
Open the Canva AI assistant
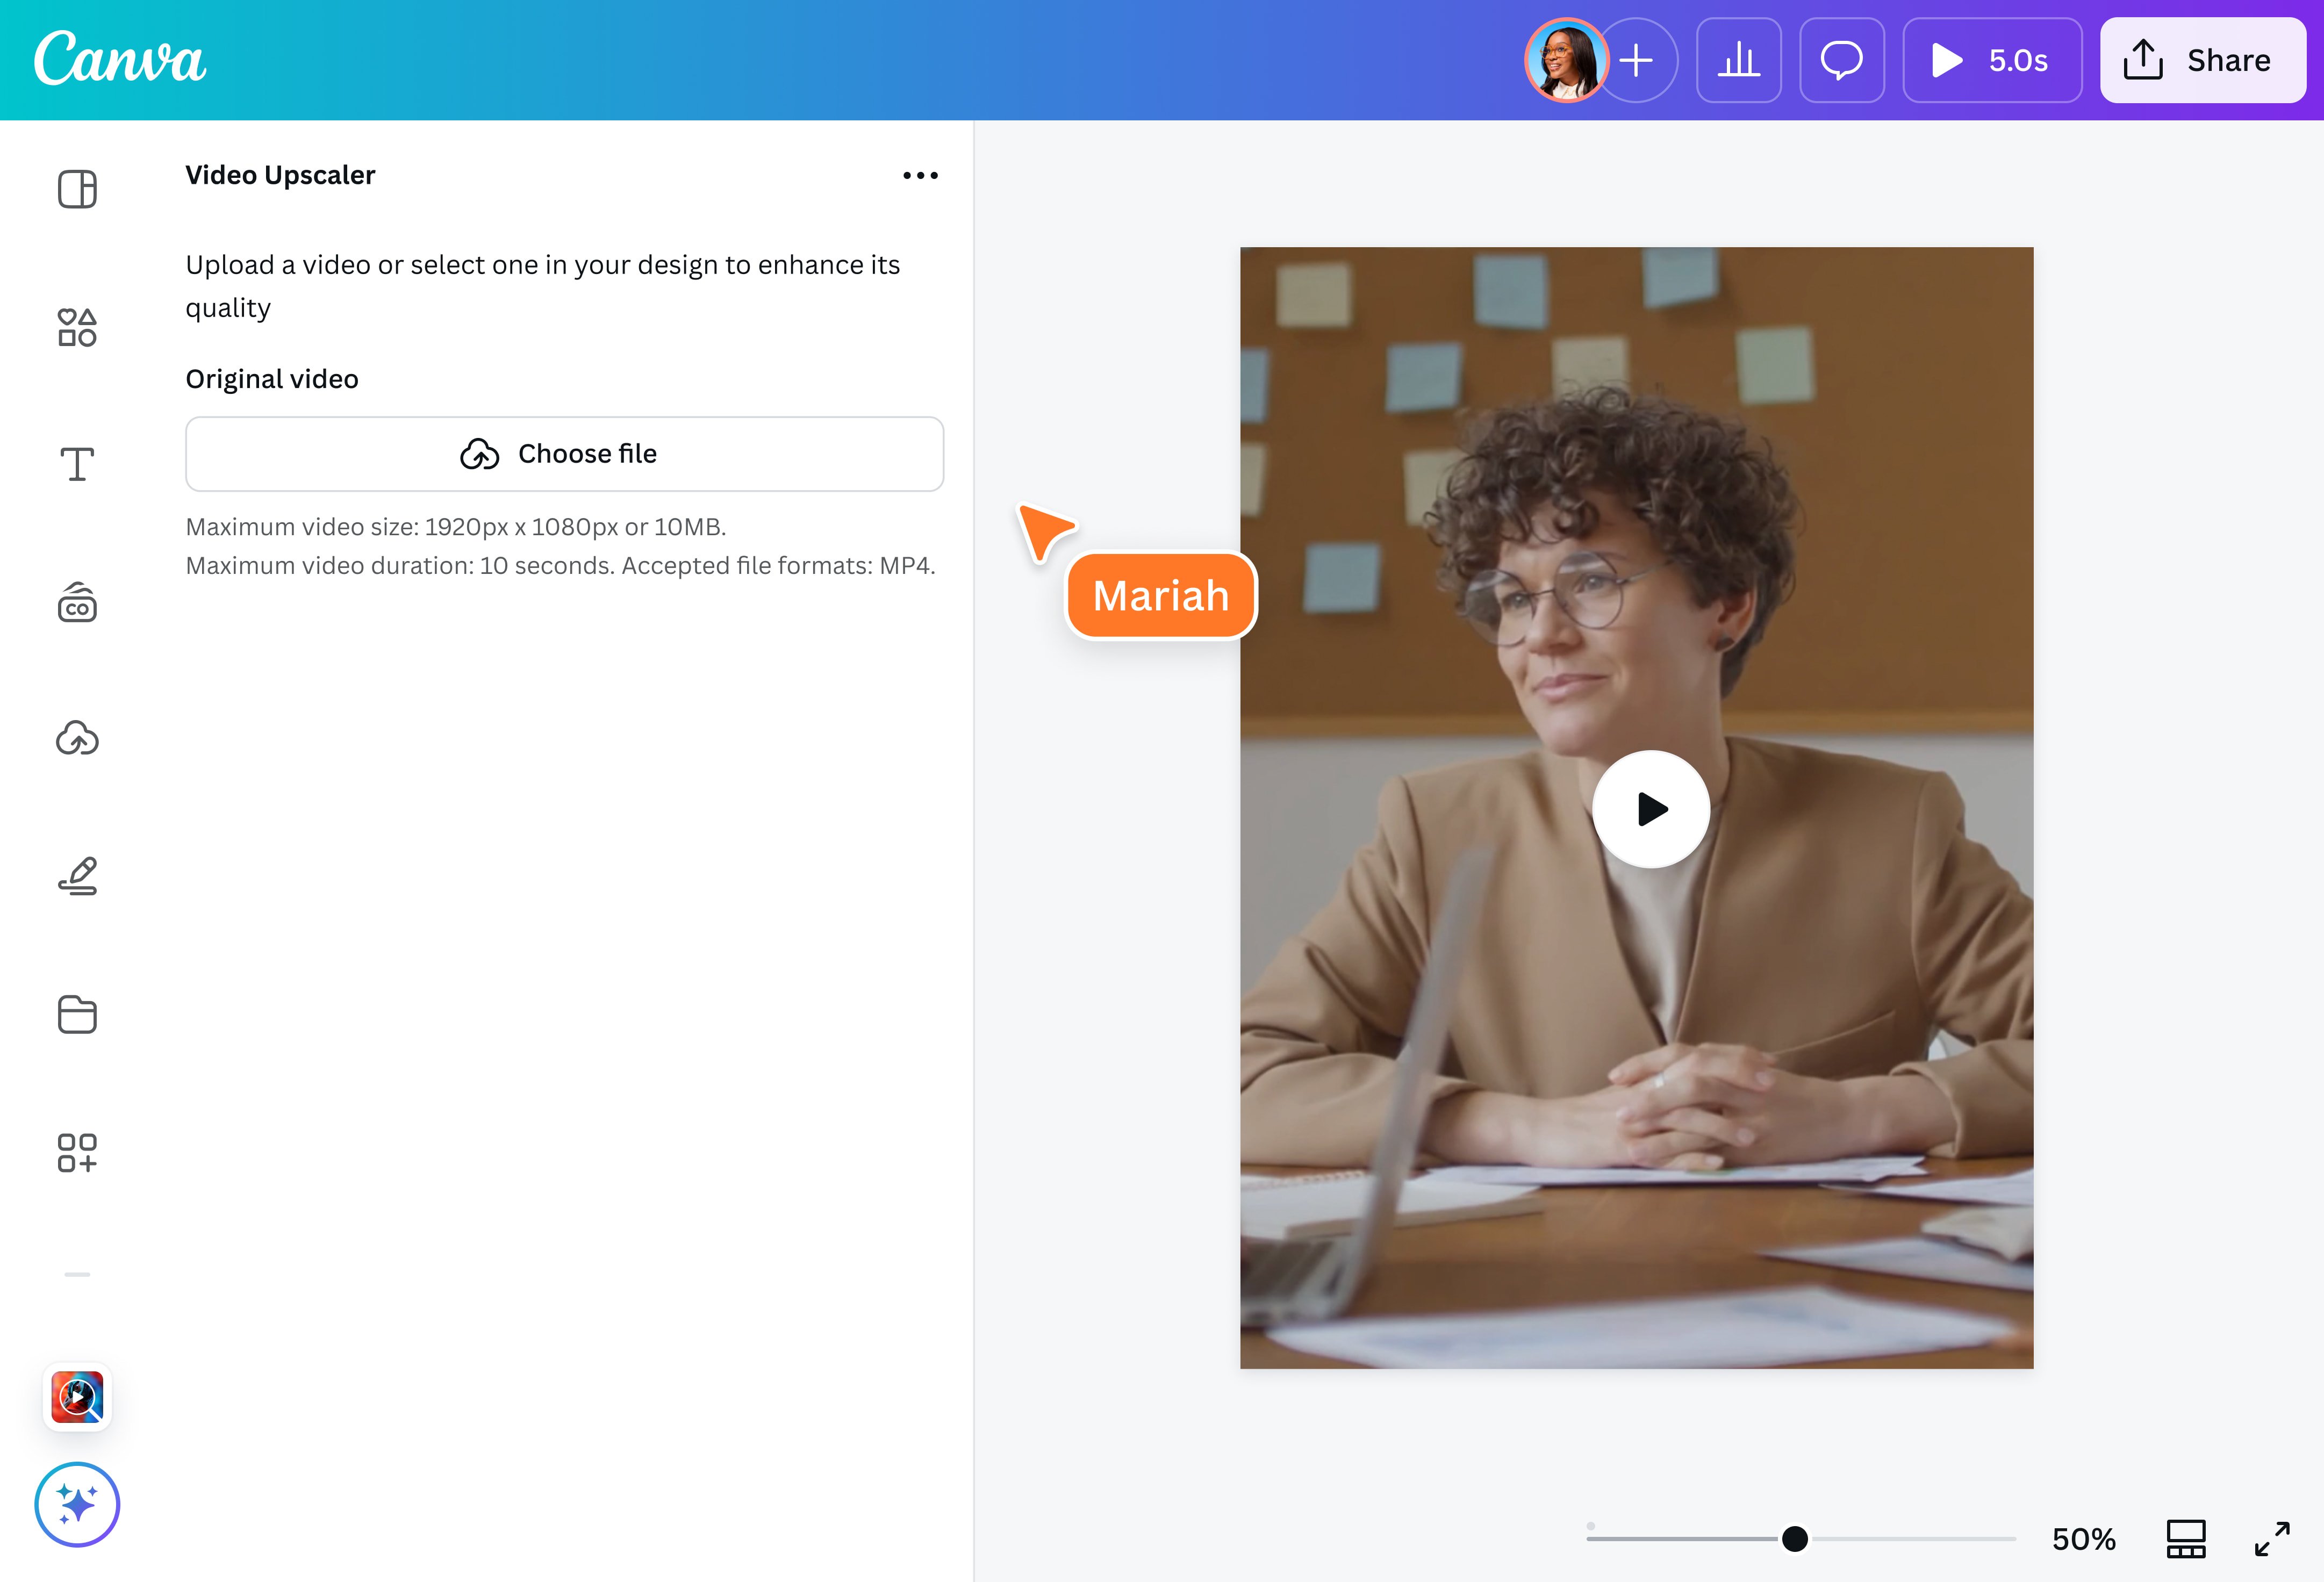pos(77,1504)
